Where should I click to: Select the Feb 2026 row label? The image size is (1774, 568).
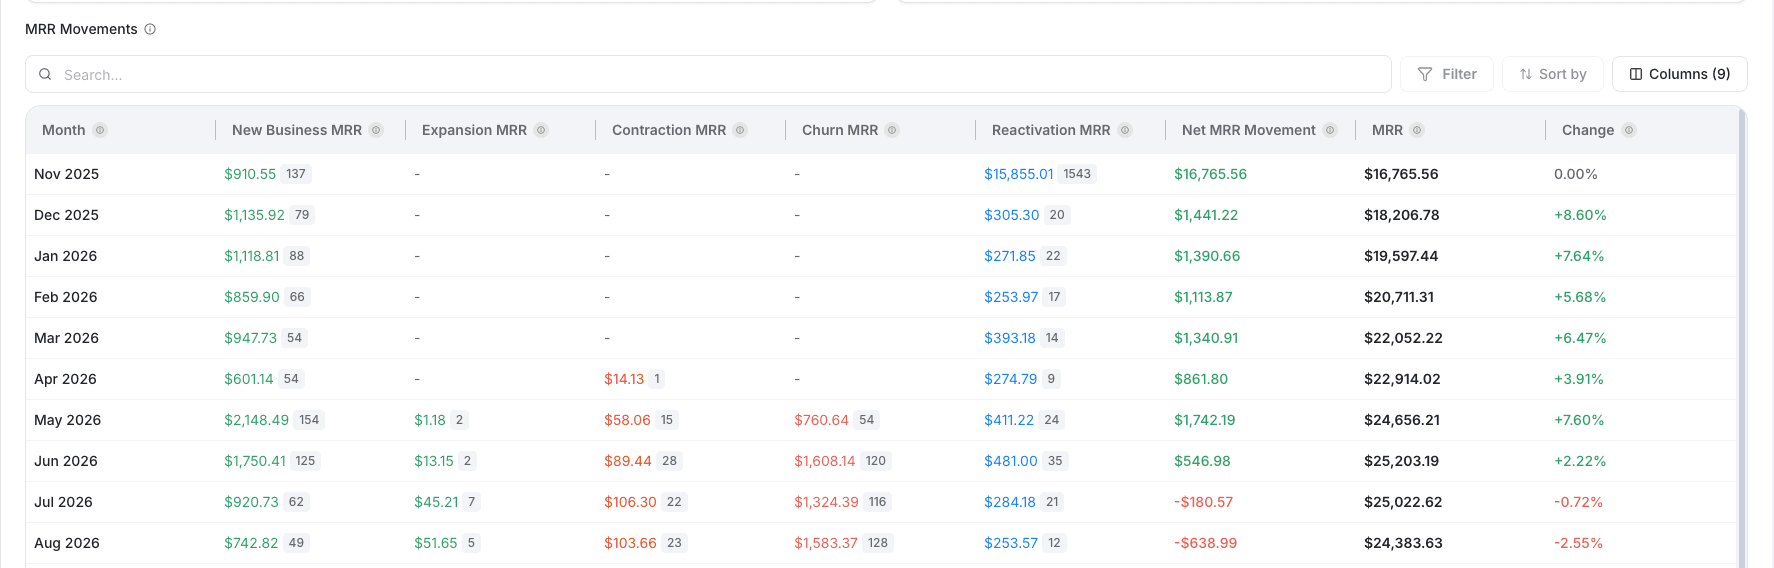point(65,297)
